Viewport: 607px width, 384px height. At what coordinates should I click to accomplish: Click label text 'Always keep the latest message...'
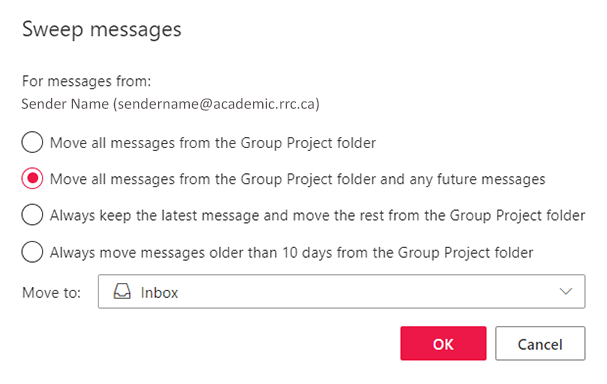(x=317, y=216)
